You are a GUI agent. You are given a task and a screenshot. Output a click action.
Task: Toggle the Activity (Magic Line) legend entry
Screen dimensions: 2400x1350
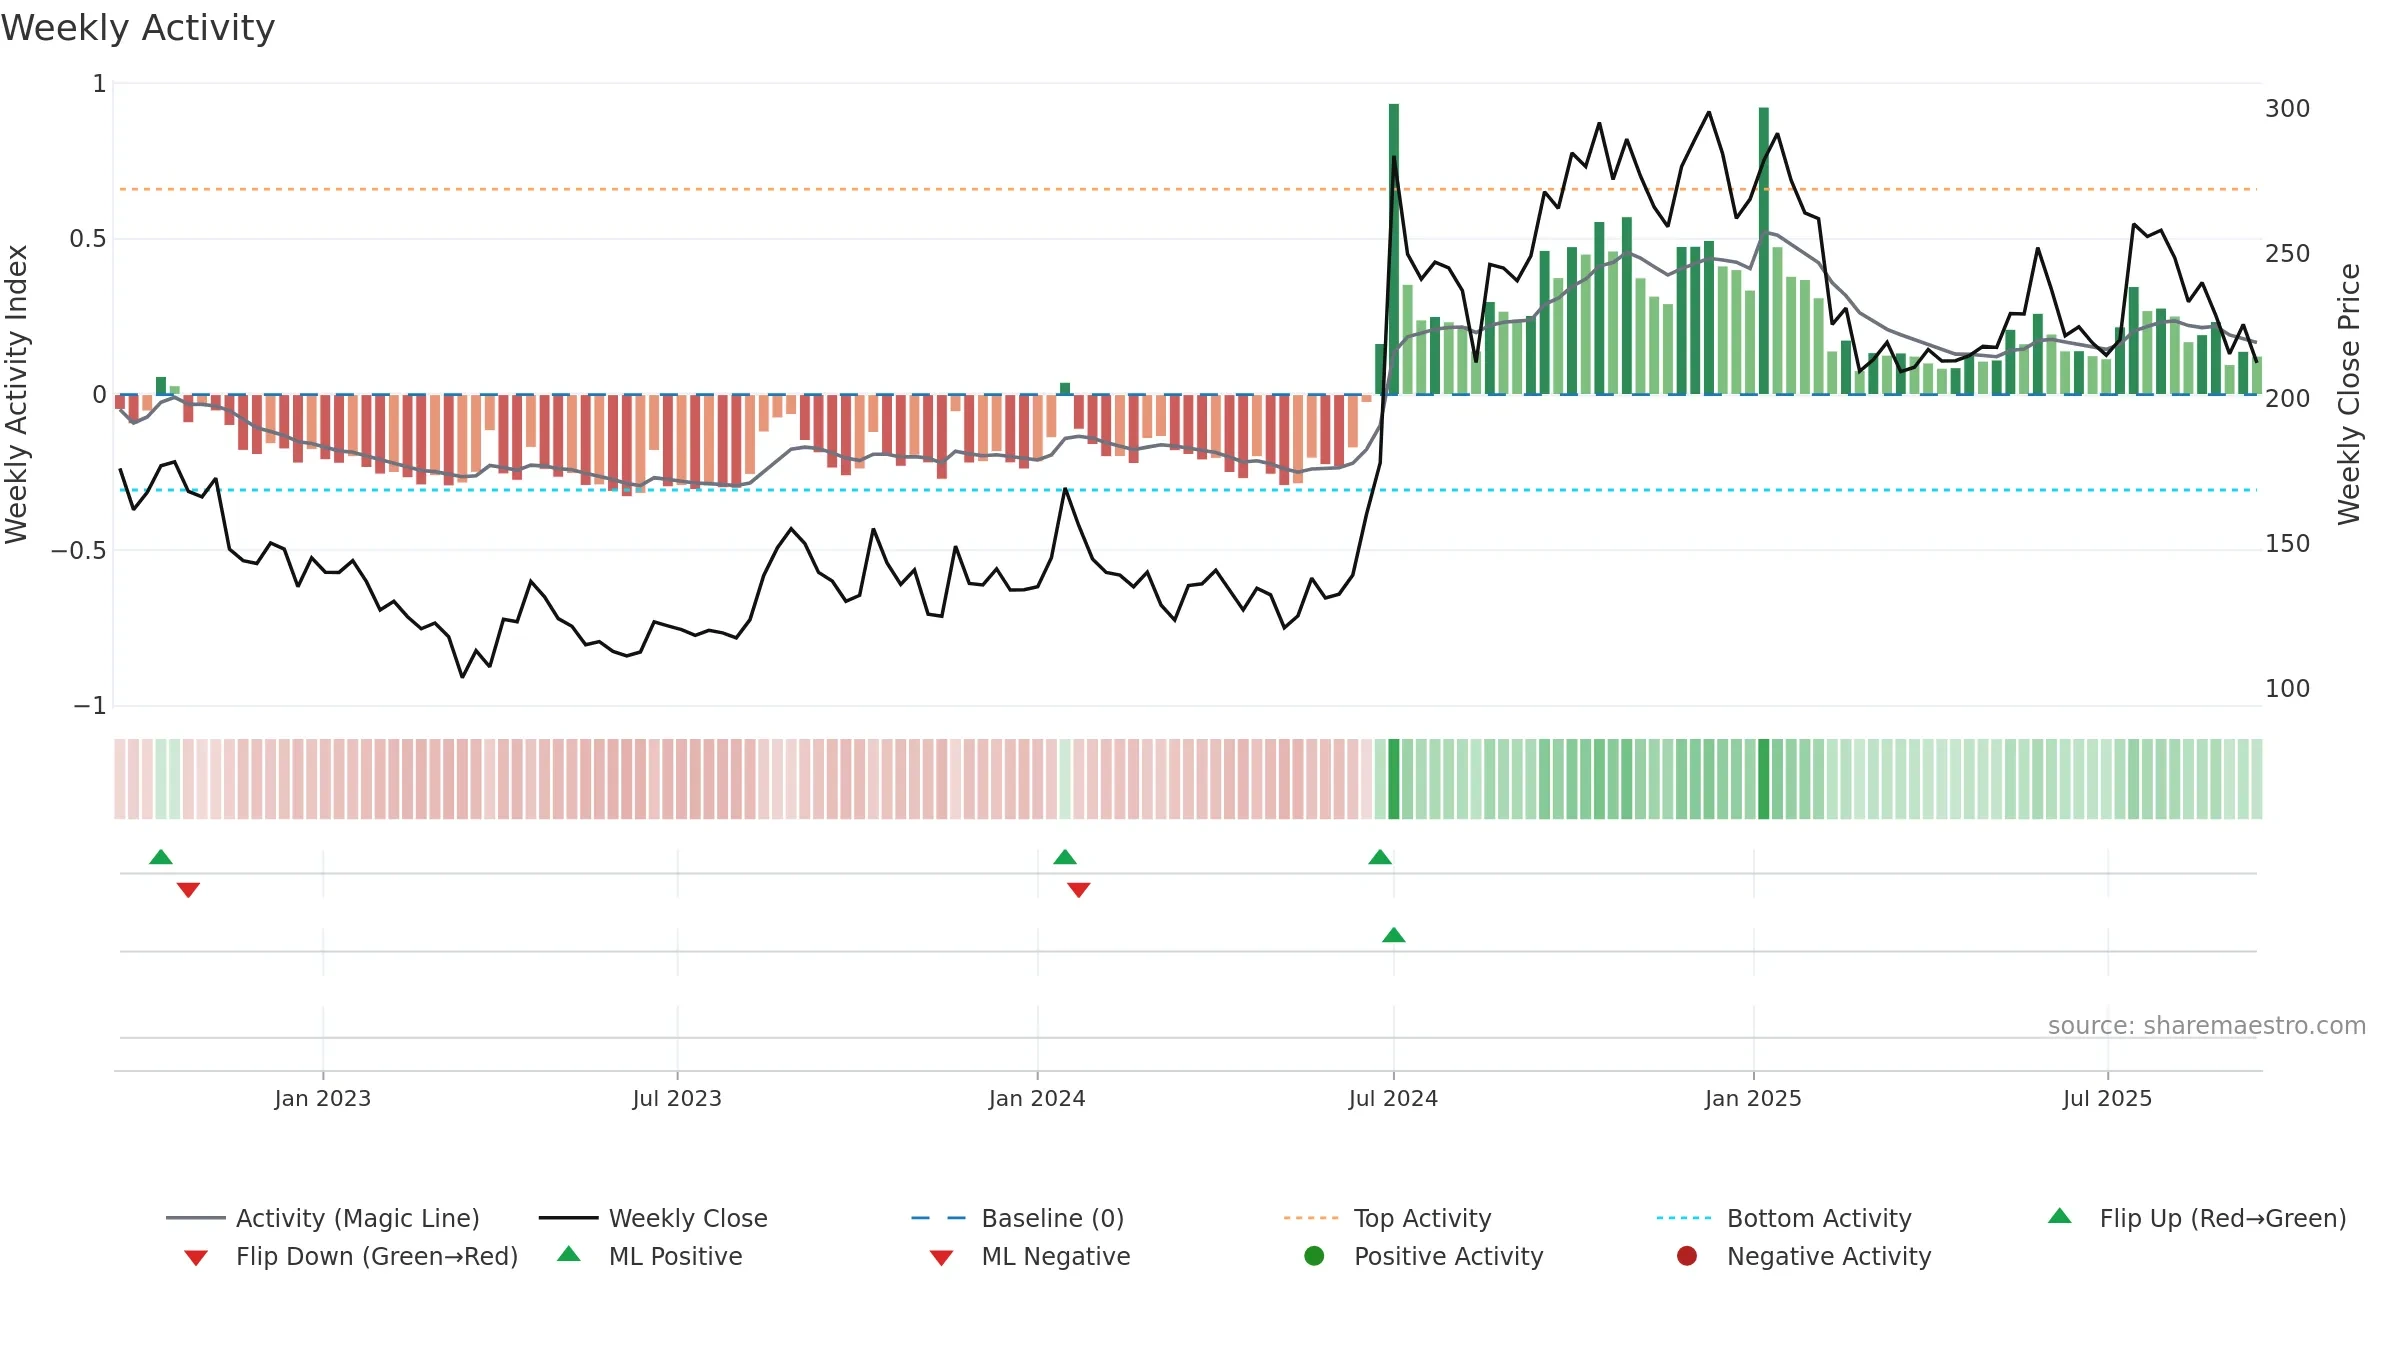click(x=323, y=1218)
